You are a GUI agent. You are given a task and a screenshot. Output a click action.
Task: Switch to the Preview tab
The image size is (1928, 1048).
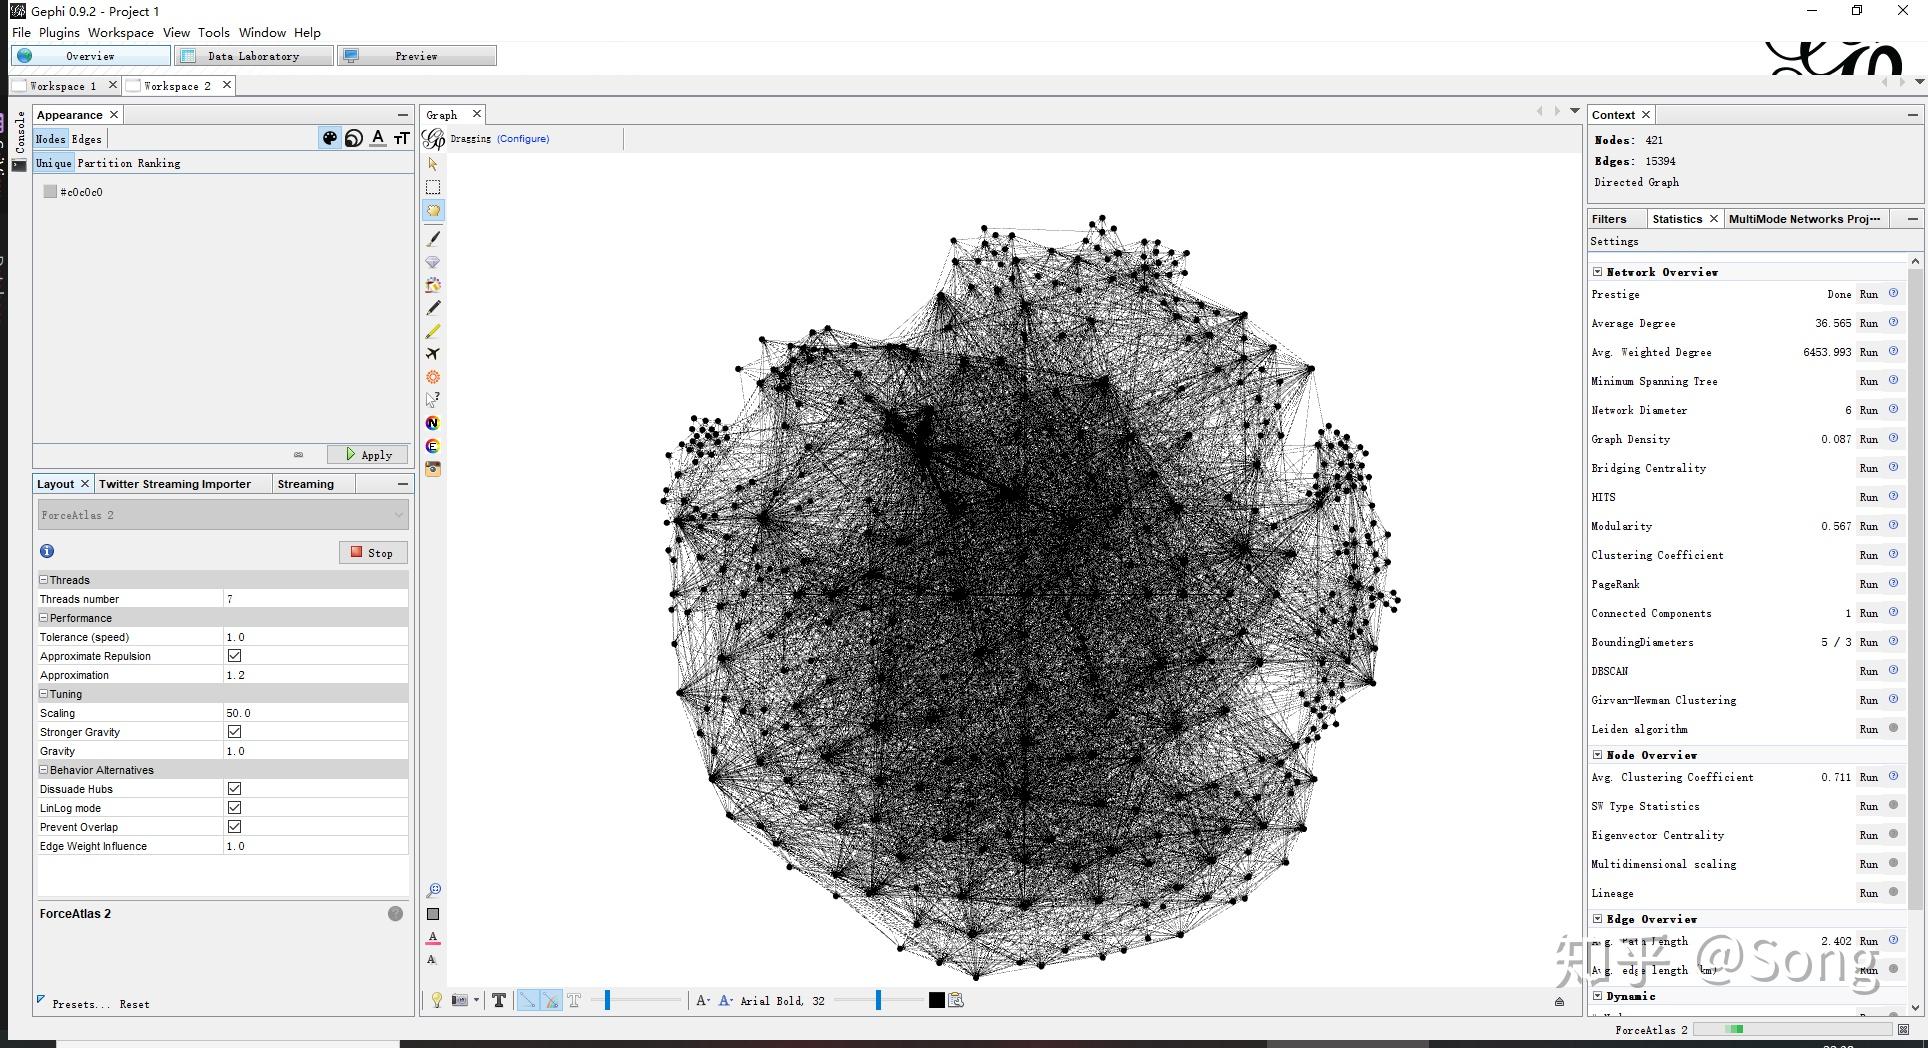417,56
